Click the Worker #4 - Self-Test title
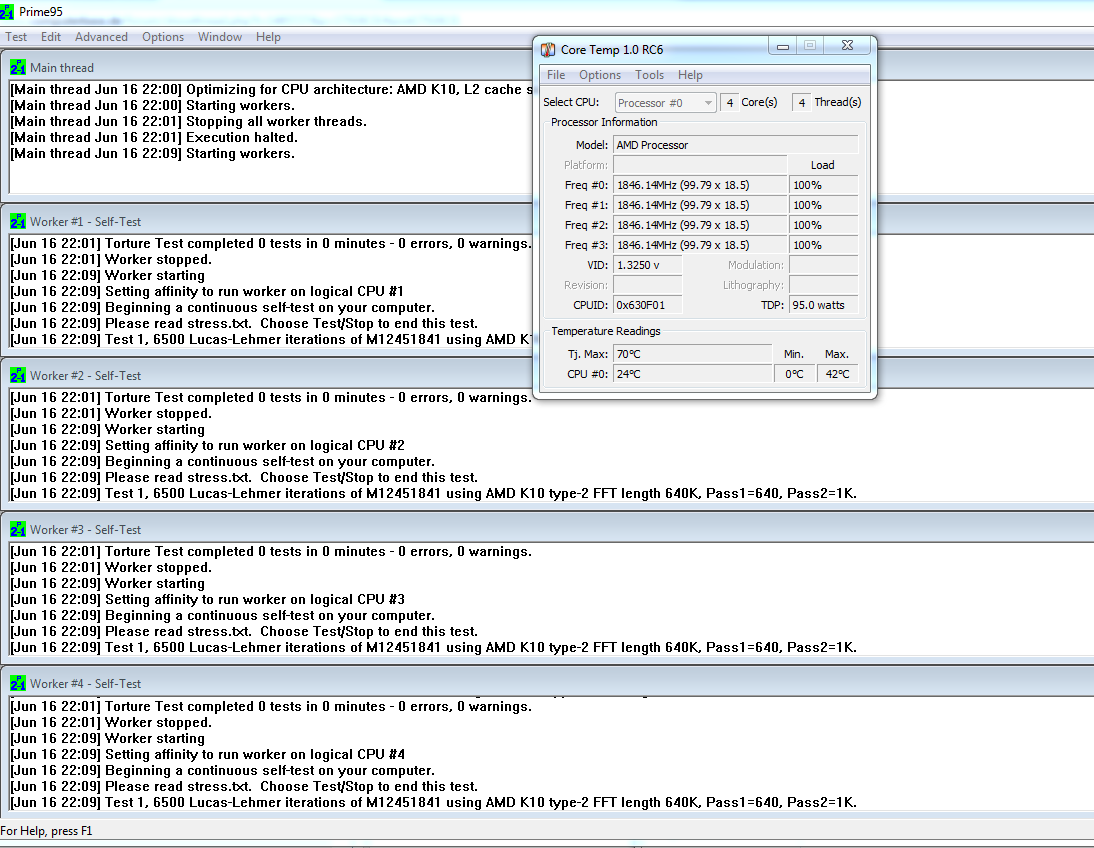Viewport: 1094px width, 848px height. (85, 684)
